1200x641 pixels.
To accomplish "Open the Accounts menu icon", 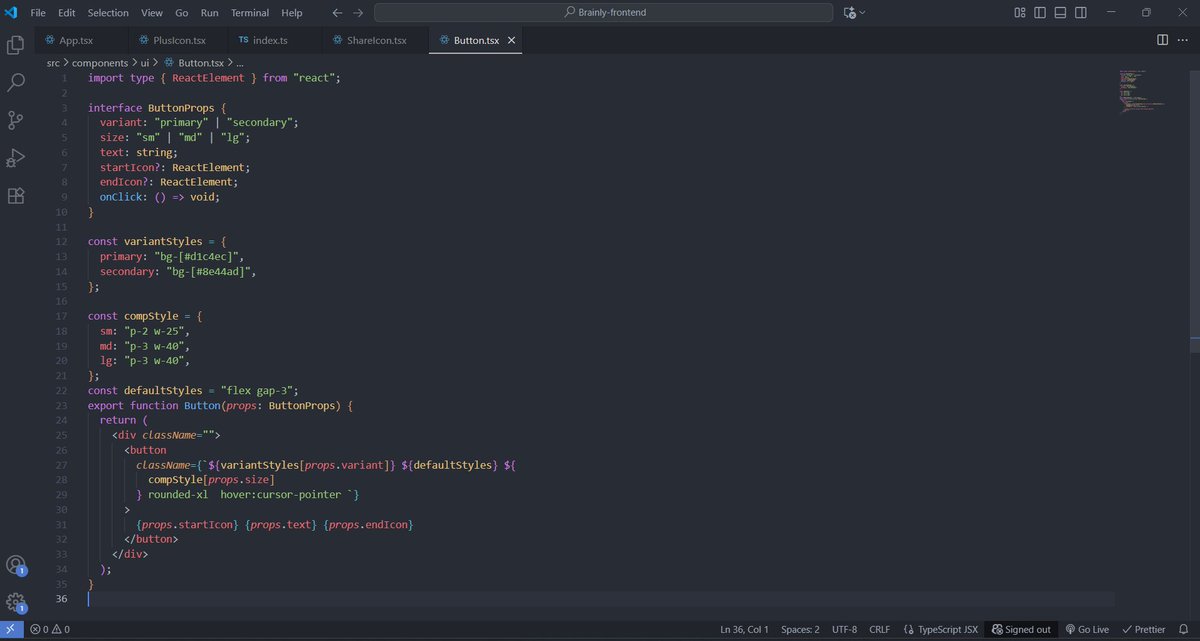I will pyautogui.click(x=16, y=566).
